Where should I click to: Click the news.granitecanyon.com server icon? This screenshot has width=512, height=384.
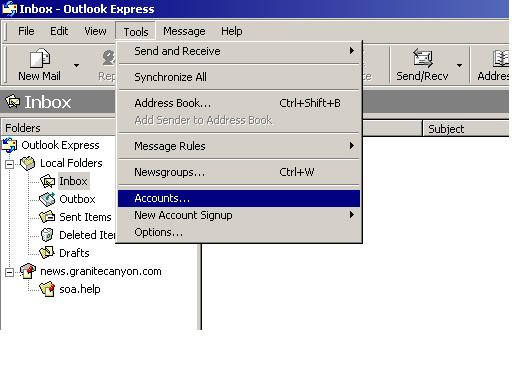tap(27, 271)
